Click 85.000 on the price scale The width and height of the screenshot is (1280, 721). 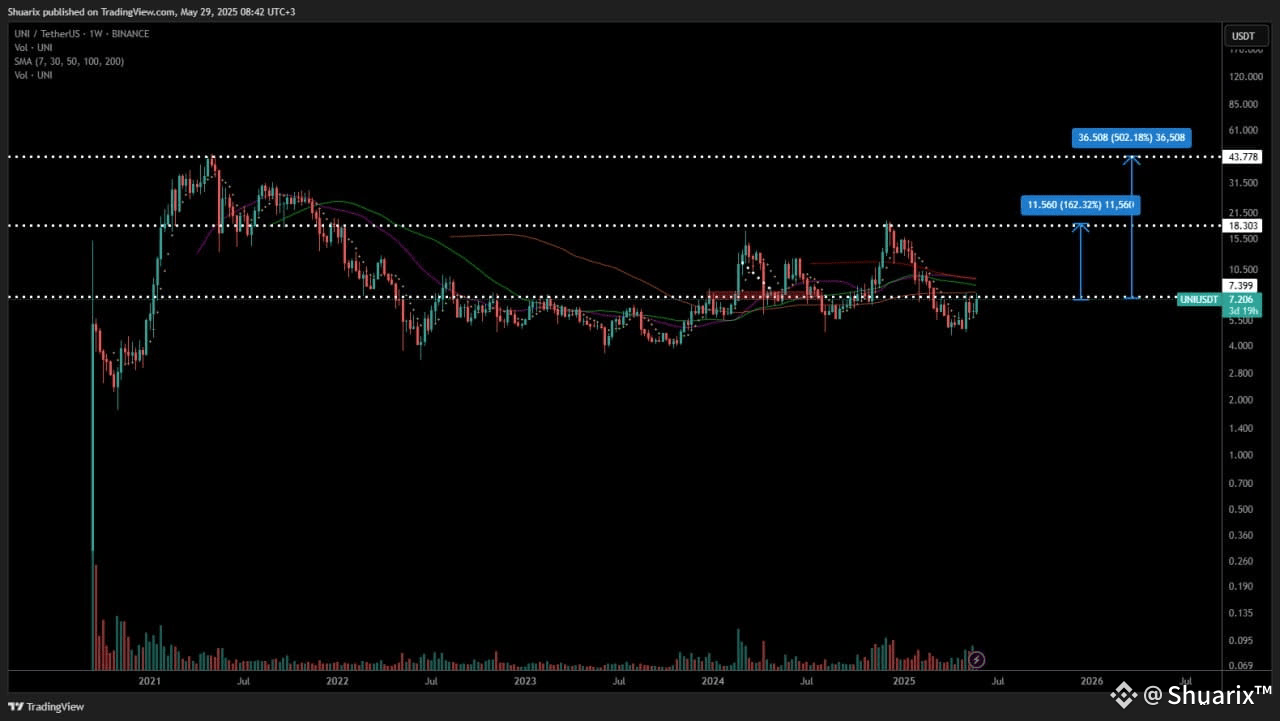point(1245,104)
